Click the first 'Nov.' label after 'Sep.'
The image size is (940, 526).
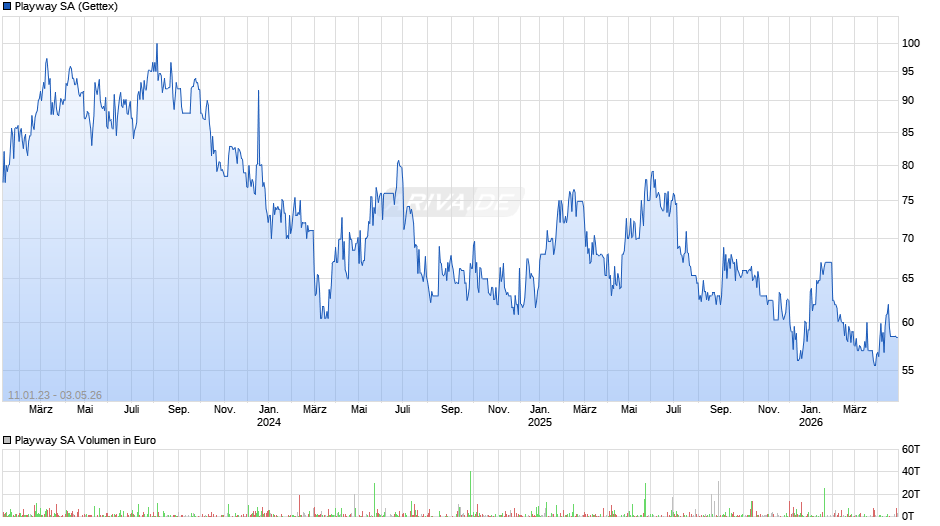(x=225, y=409)
